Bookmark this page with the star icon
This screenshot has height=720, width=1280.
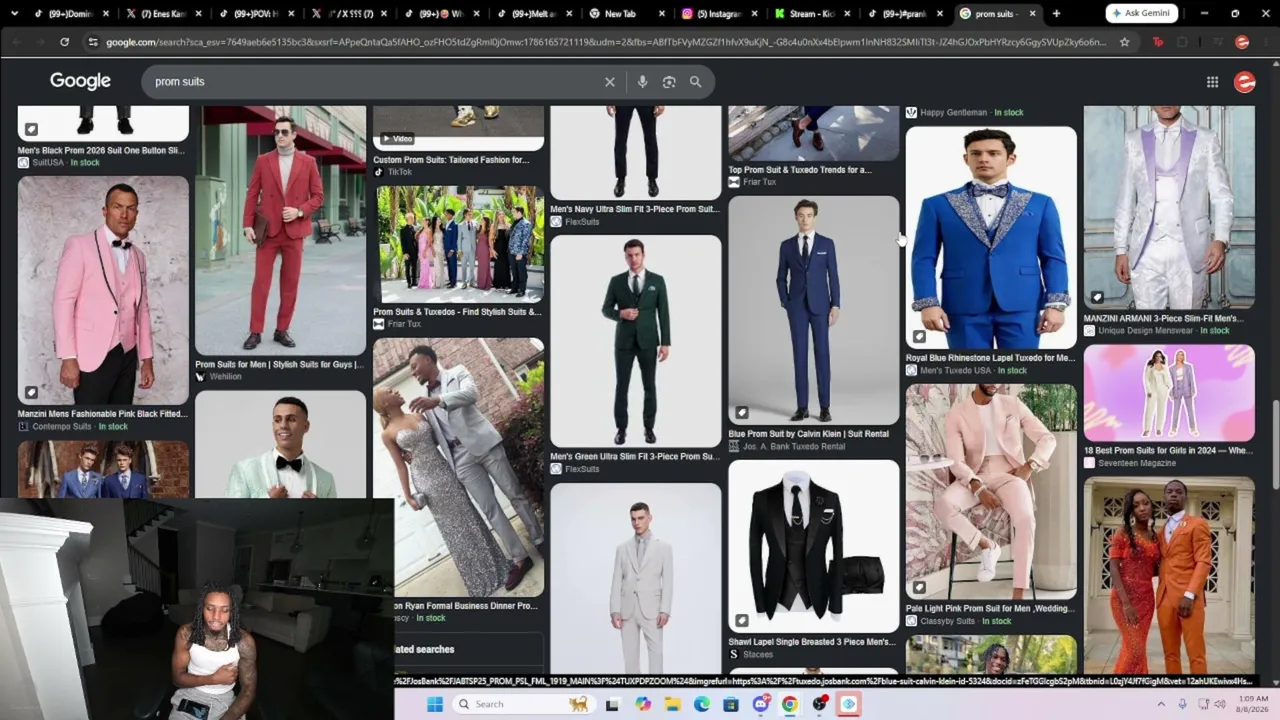(x=1124, y=42)
